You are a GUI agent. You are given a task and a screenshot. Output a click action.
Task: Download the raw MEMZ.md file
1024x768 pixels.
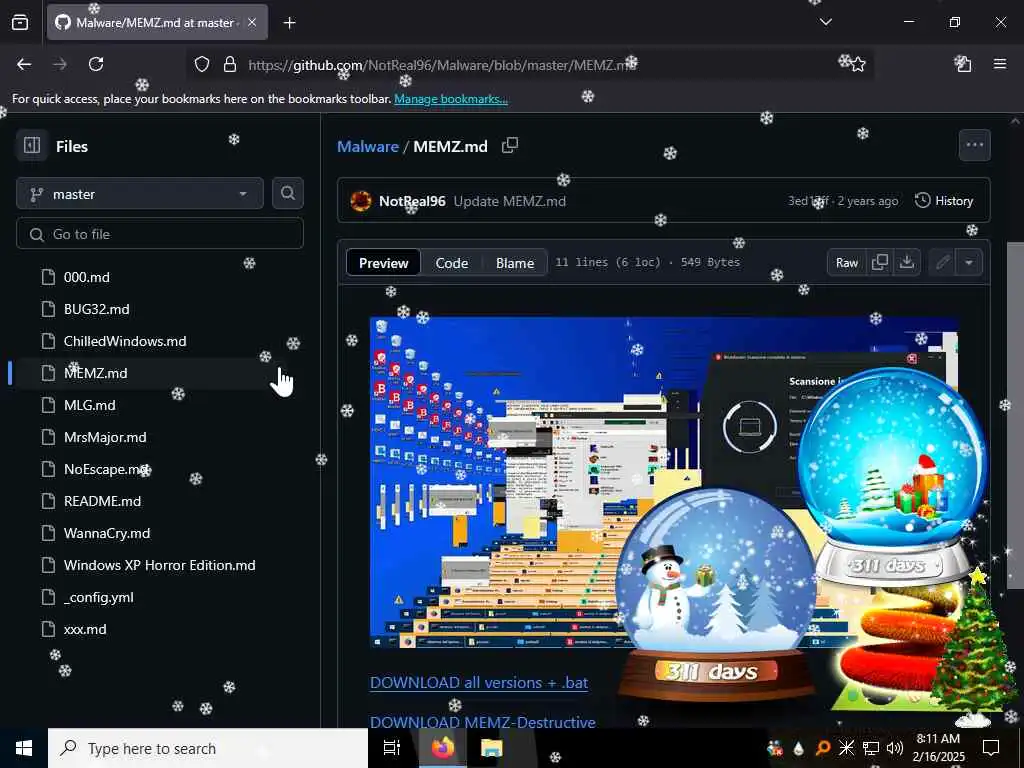coord(906,263)
